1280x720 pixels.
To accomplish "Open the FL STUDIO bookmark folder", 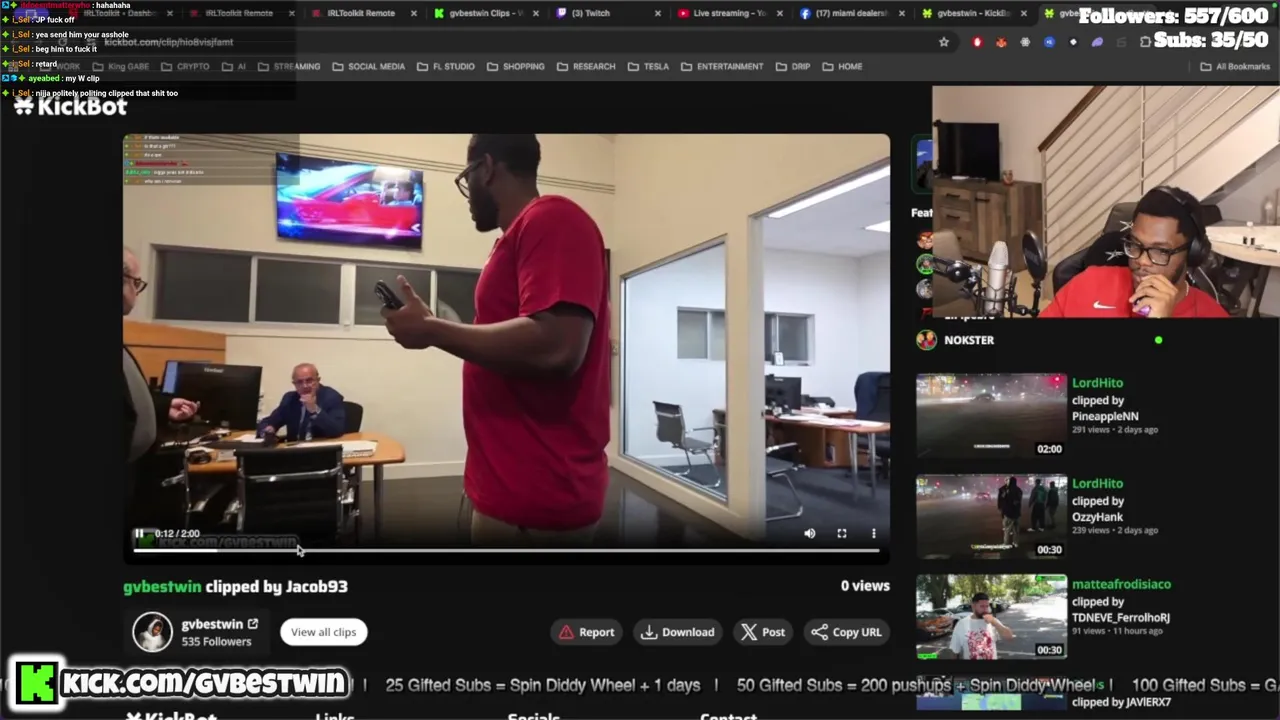I will [445, 66].
